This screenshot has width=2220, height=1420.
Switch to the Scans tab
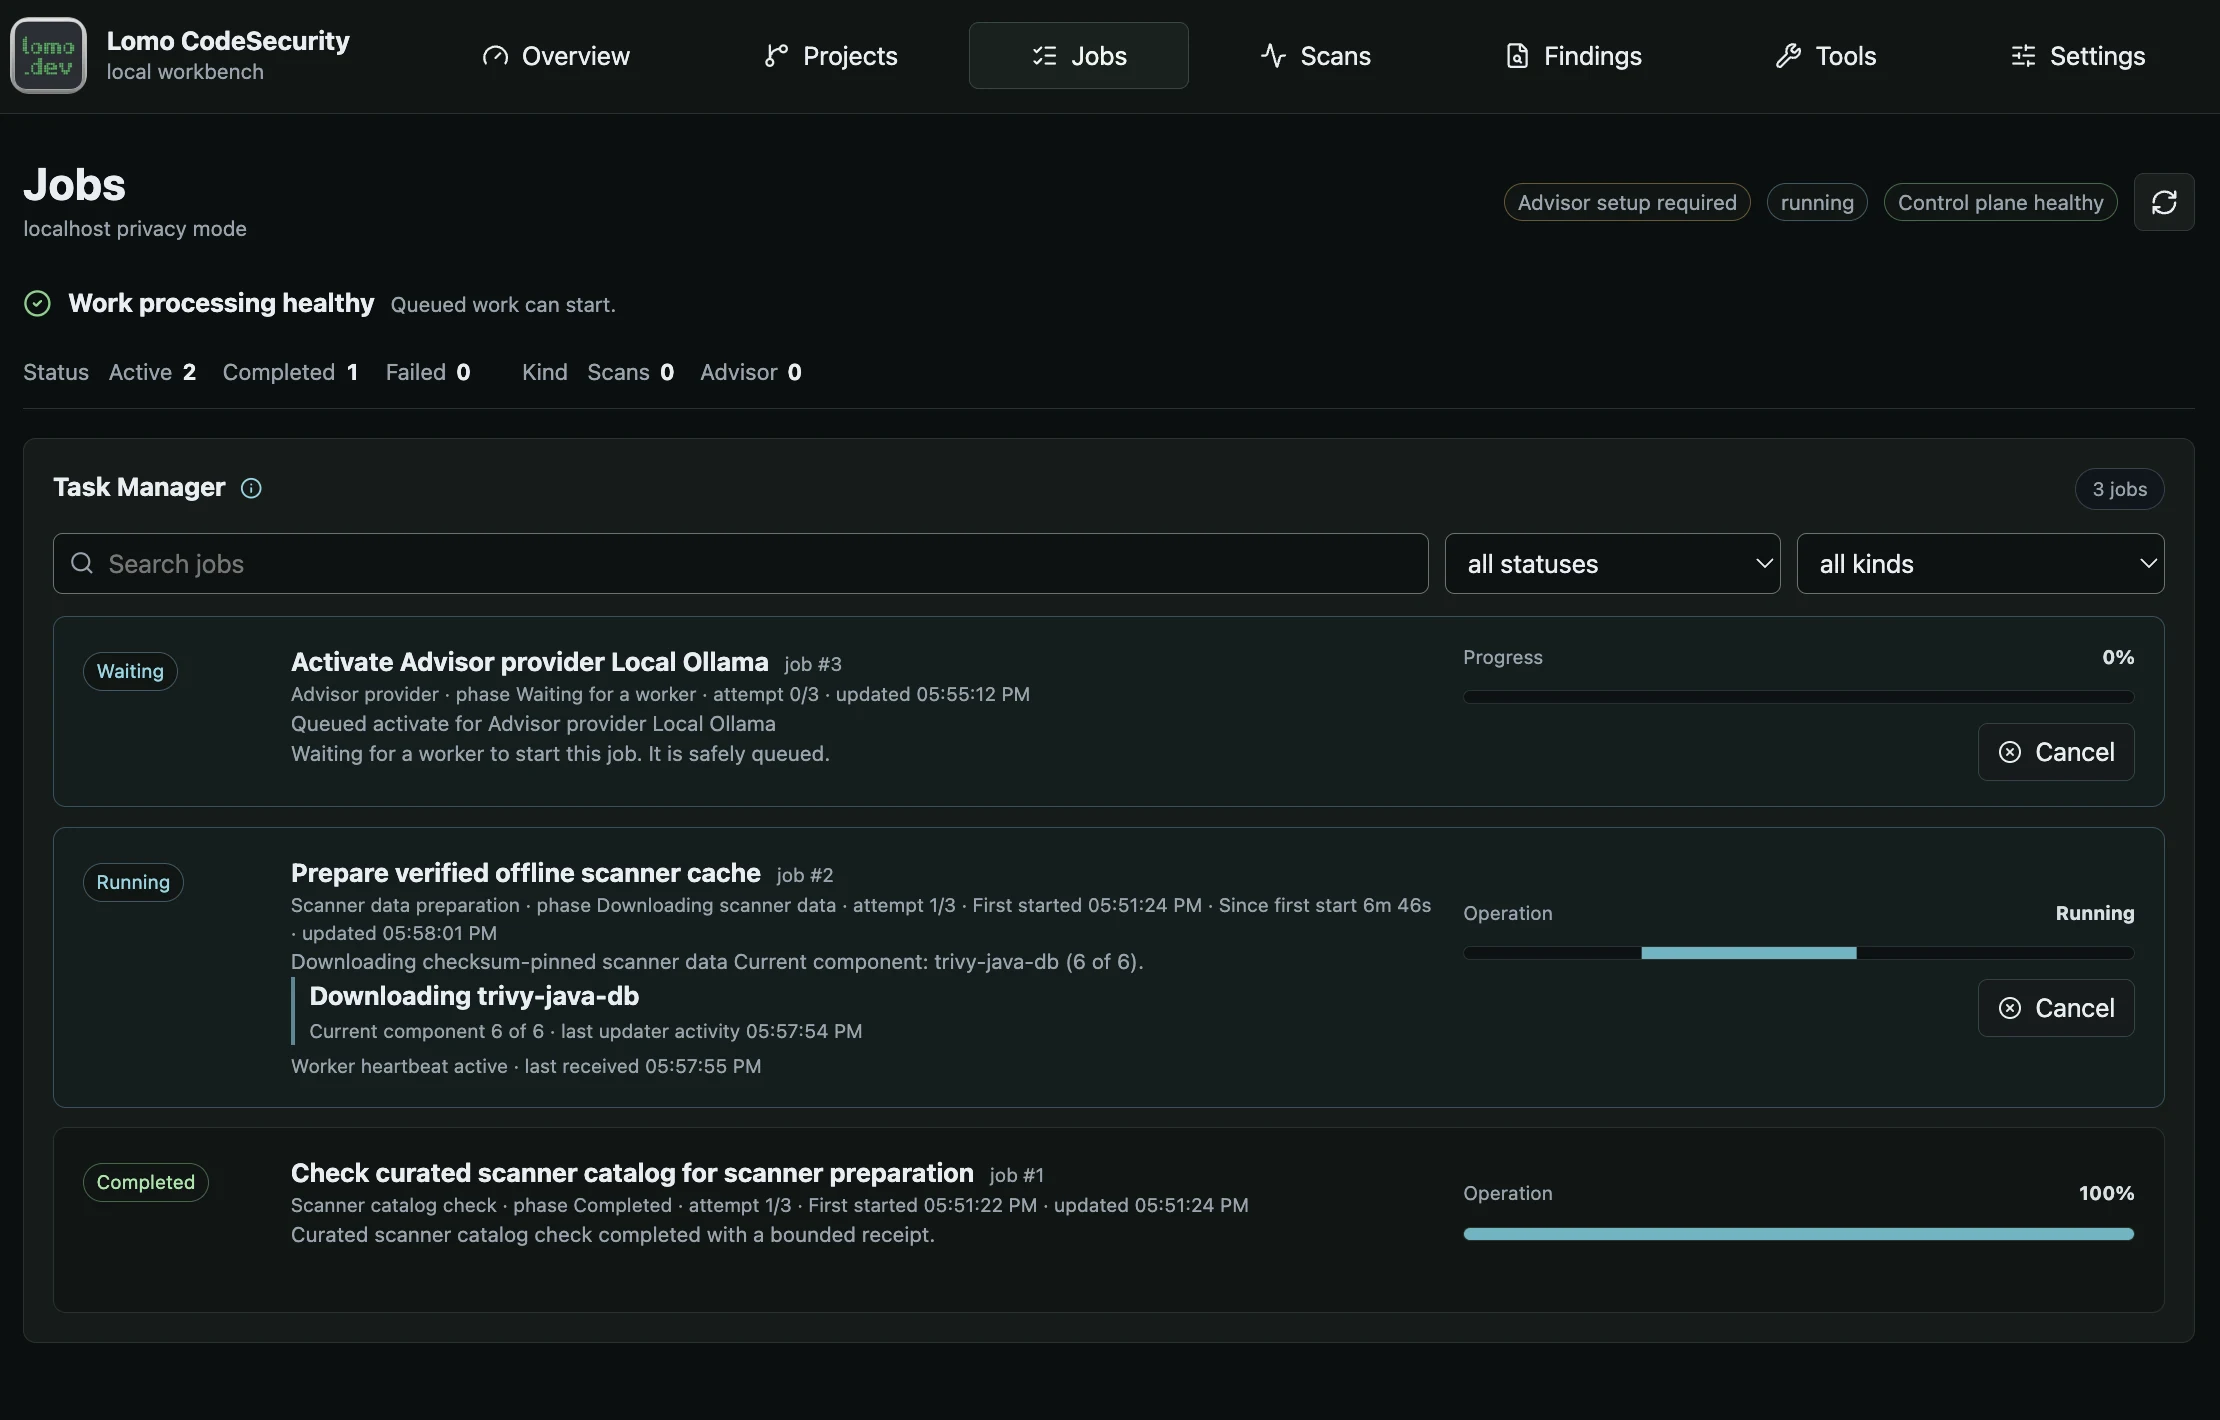click(1316, 56)
